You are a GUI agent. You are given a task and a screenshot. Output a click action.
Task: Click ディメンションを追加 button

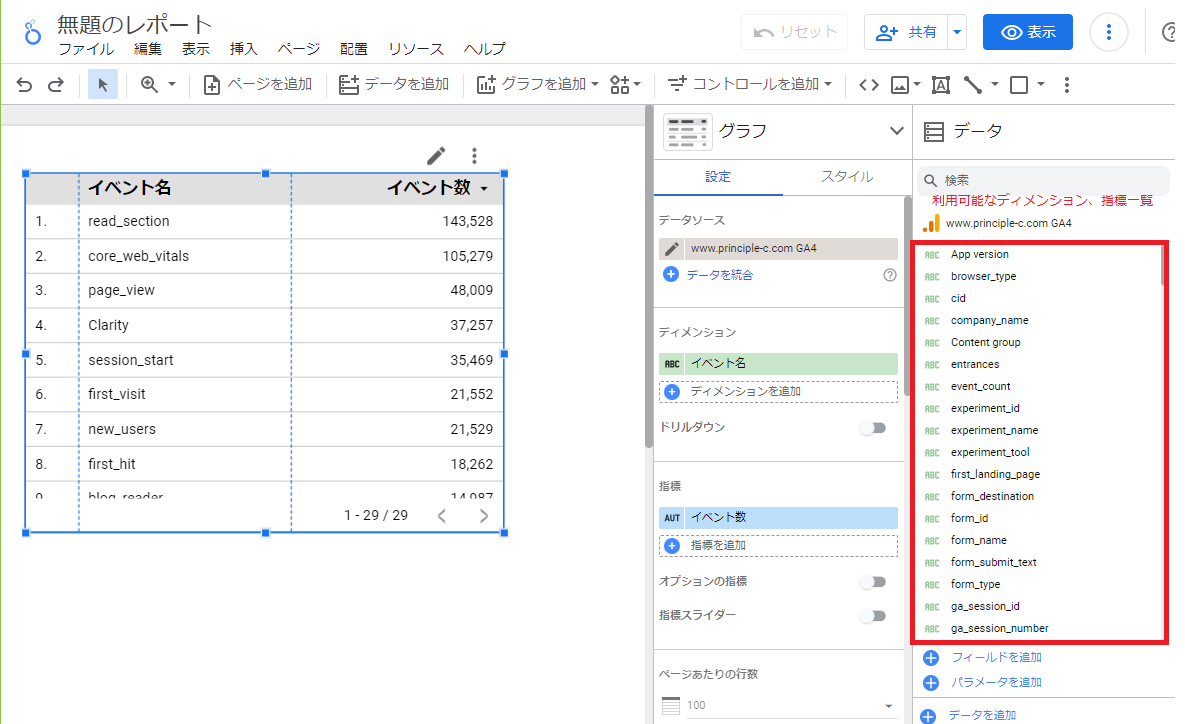[x=778, y=391]
